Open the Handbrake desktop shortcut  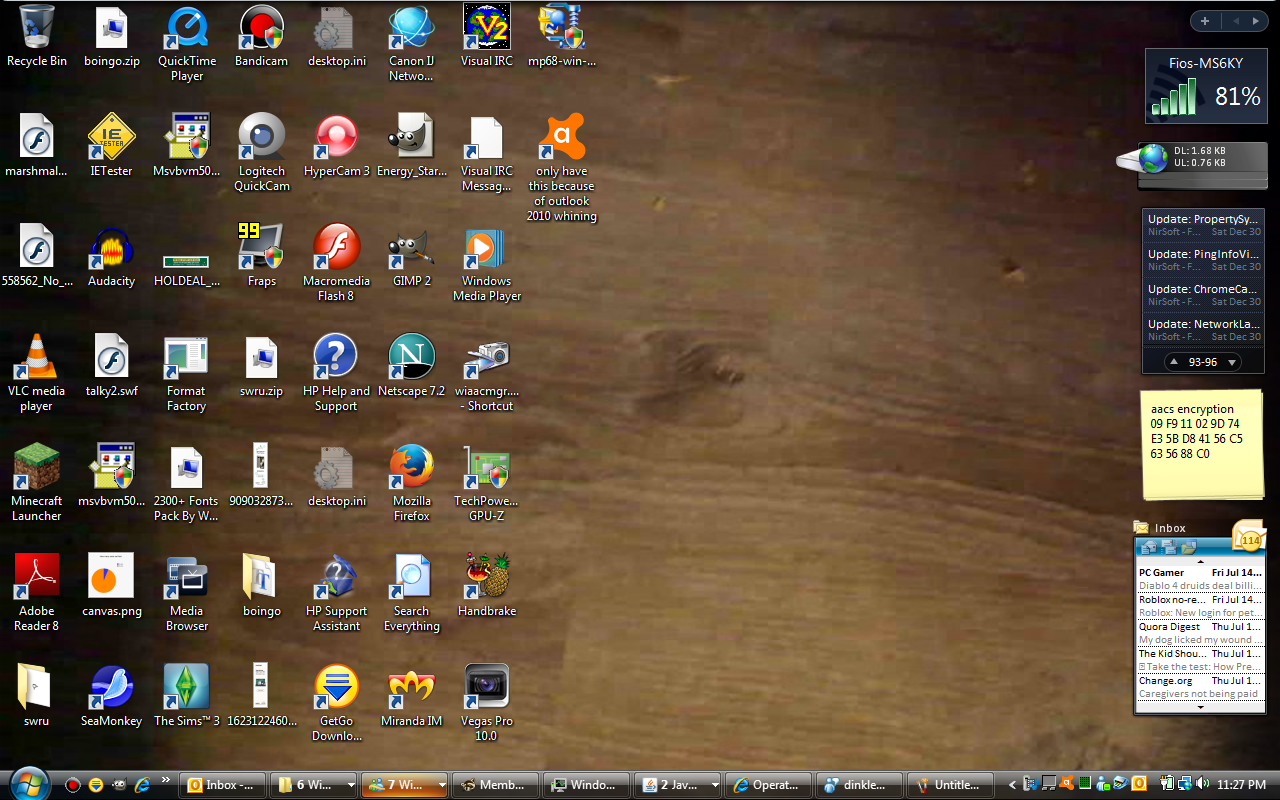[x=486, y=582]
